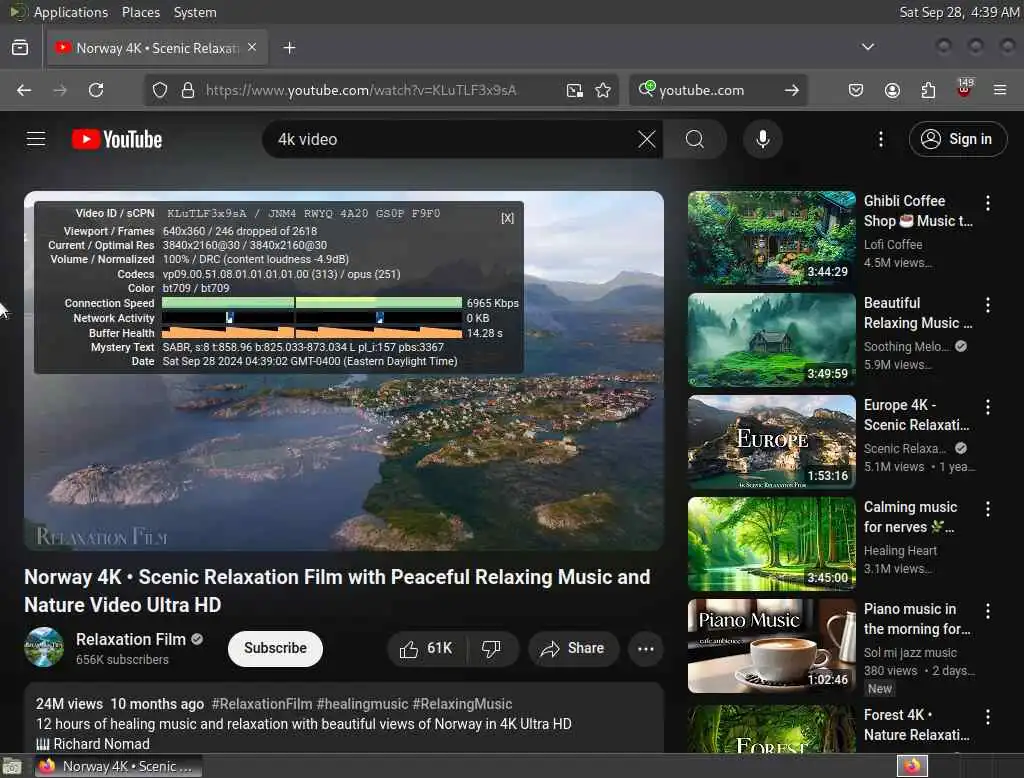The height and width of the screenshot is (778, 1024).
Task: Click the Firefox View icon
Action: 20,48
